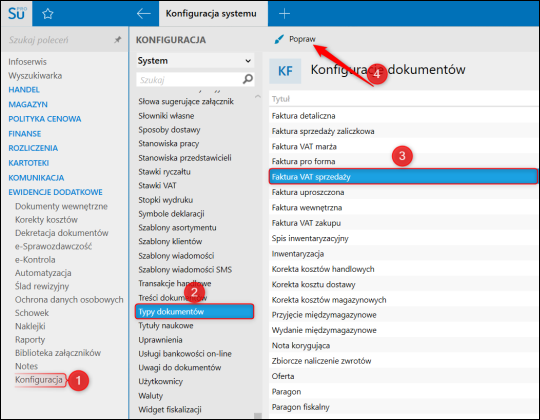Pin the command search panel
Viewport: 540px width, 420px height.
(117, 40)
